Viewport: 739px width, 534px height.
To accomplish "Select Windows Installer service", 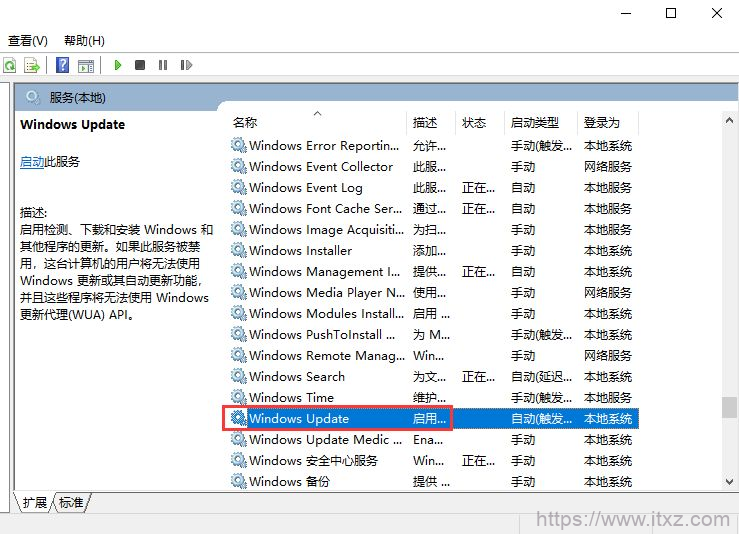I will (x=434, y=251).
